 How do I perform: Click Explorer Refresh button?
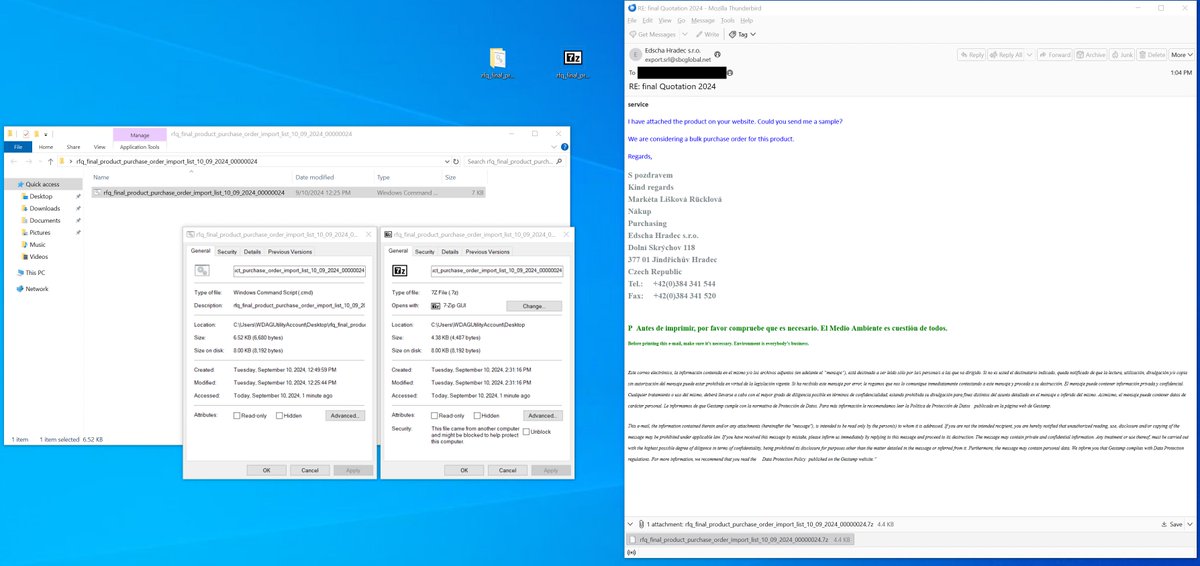pyautogui.click(x=455, y=161)
